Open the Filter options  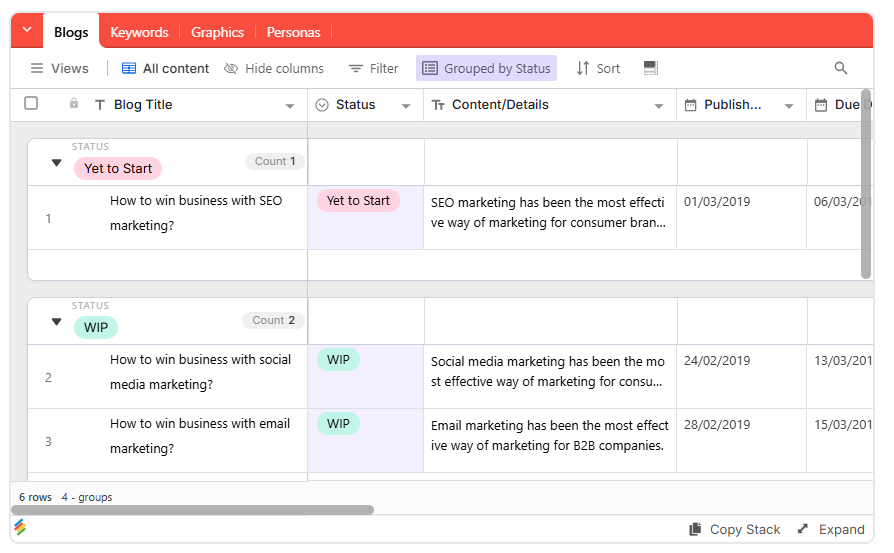[x=373, y=68]
